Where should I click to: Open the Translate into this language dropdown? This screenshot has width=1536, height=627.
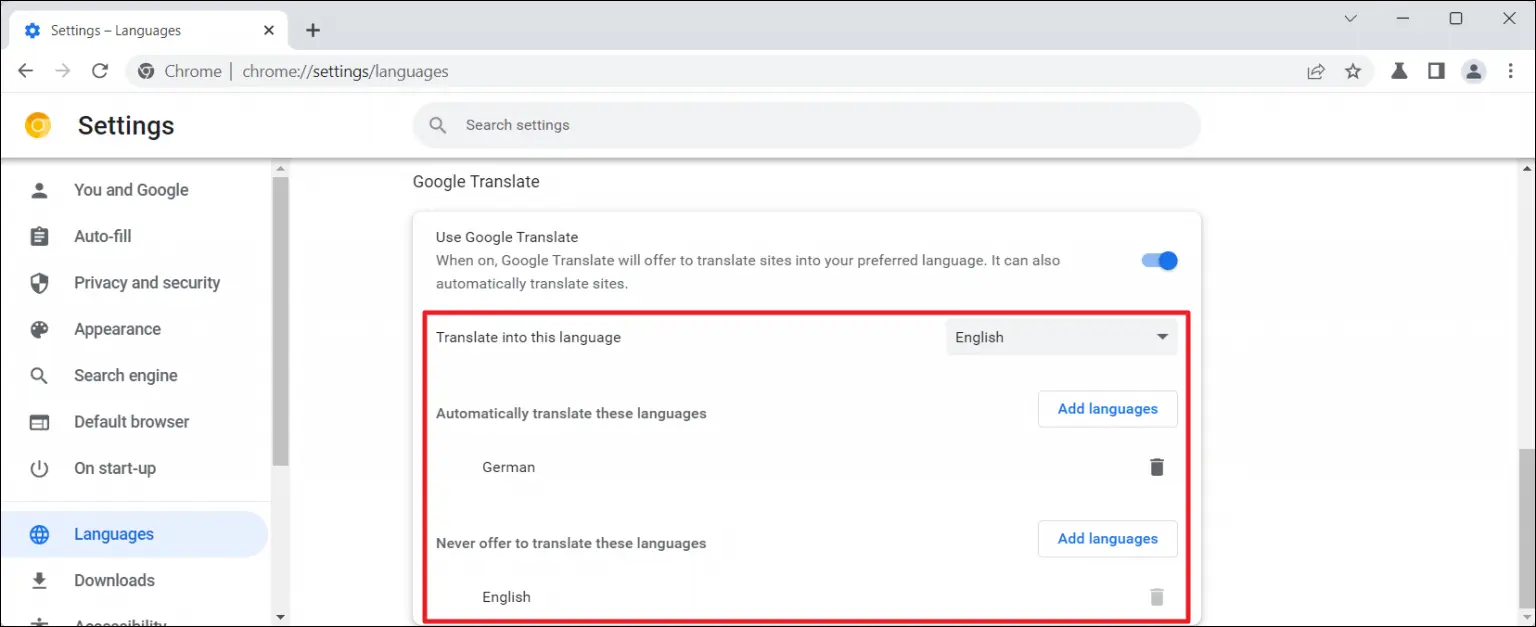click(x=1061, y=337)
